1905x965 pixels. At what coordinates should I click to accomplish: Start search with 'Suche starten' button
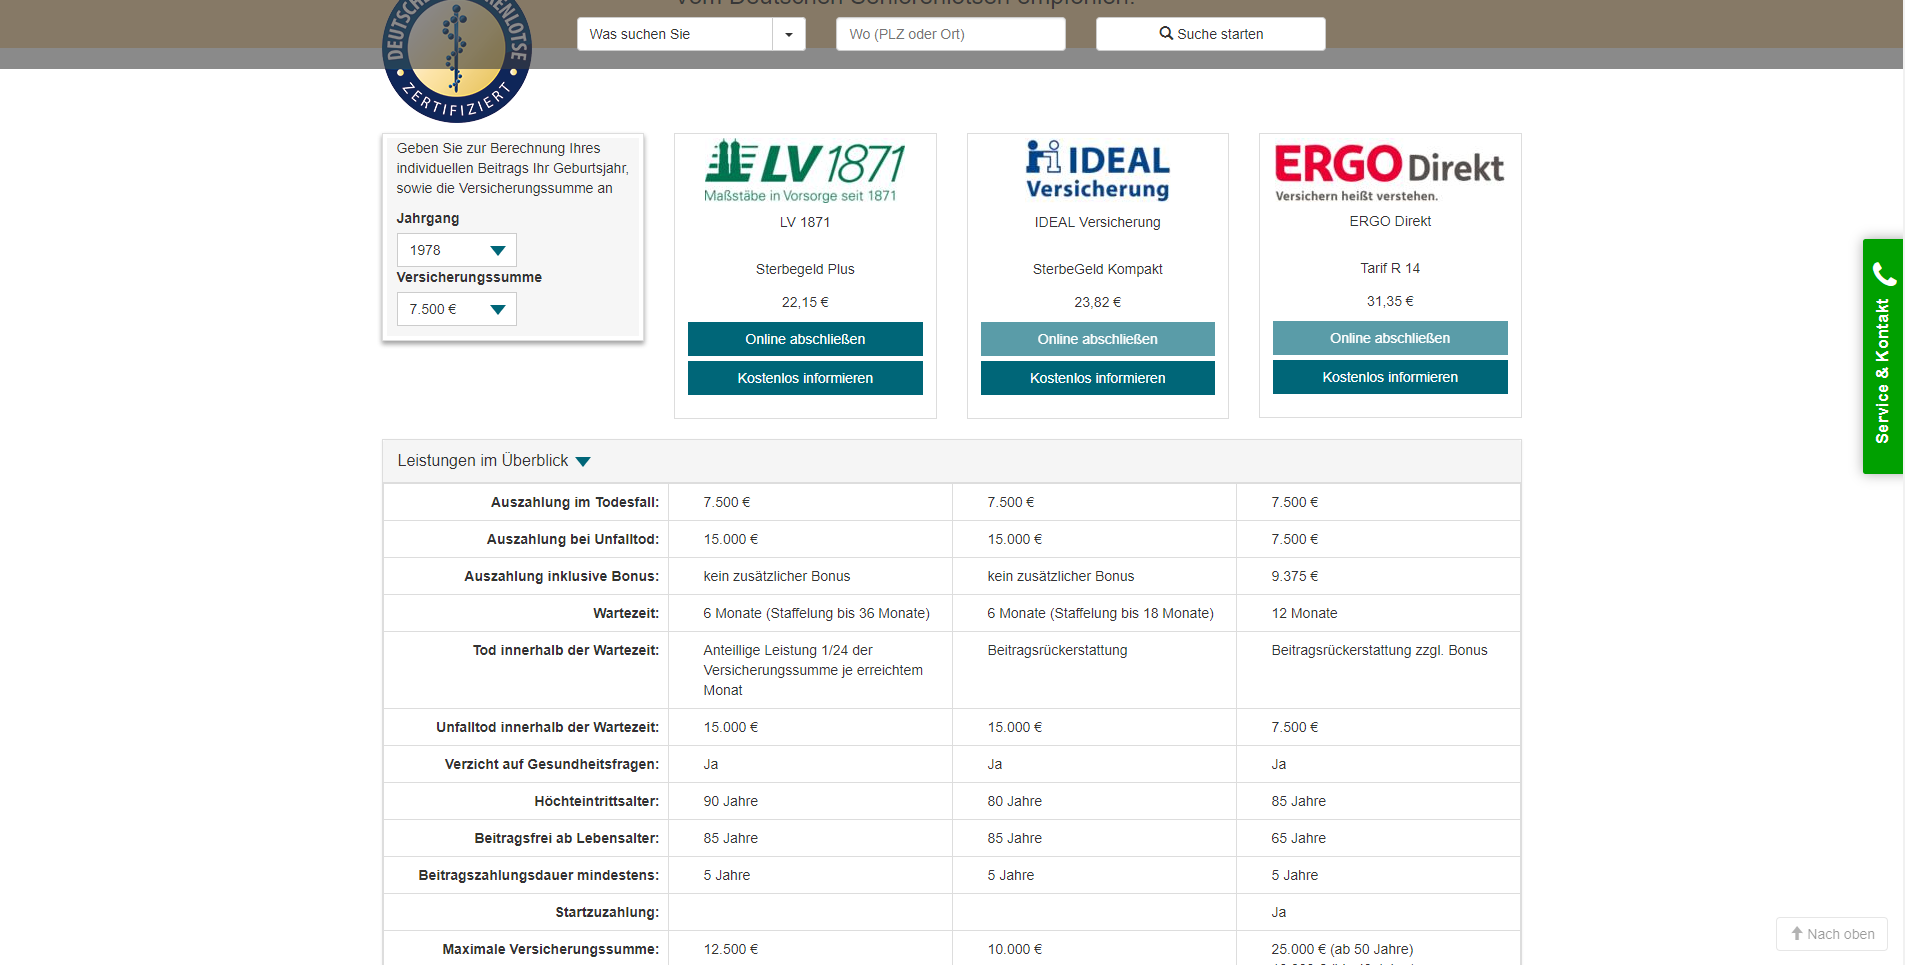(1211, 34)
